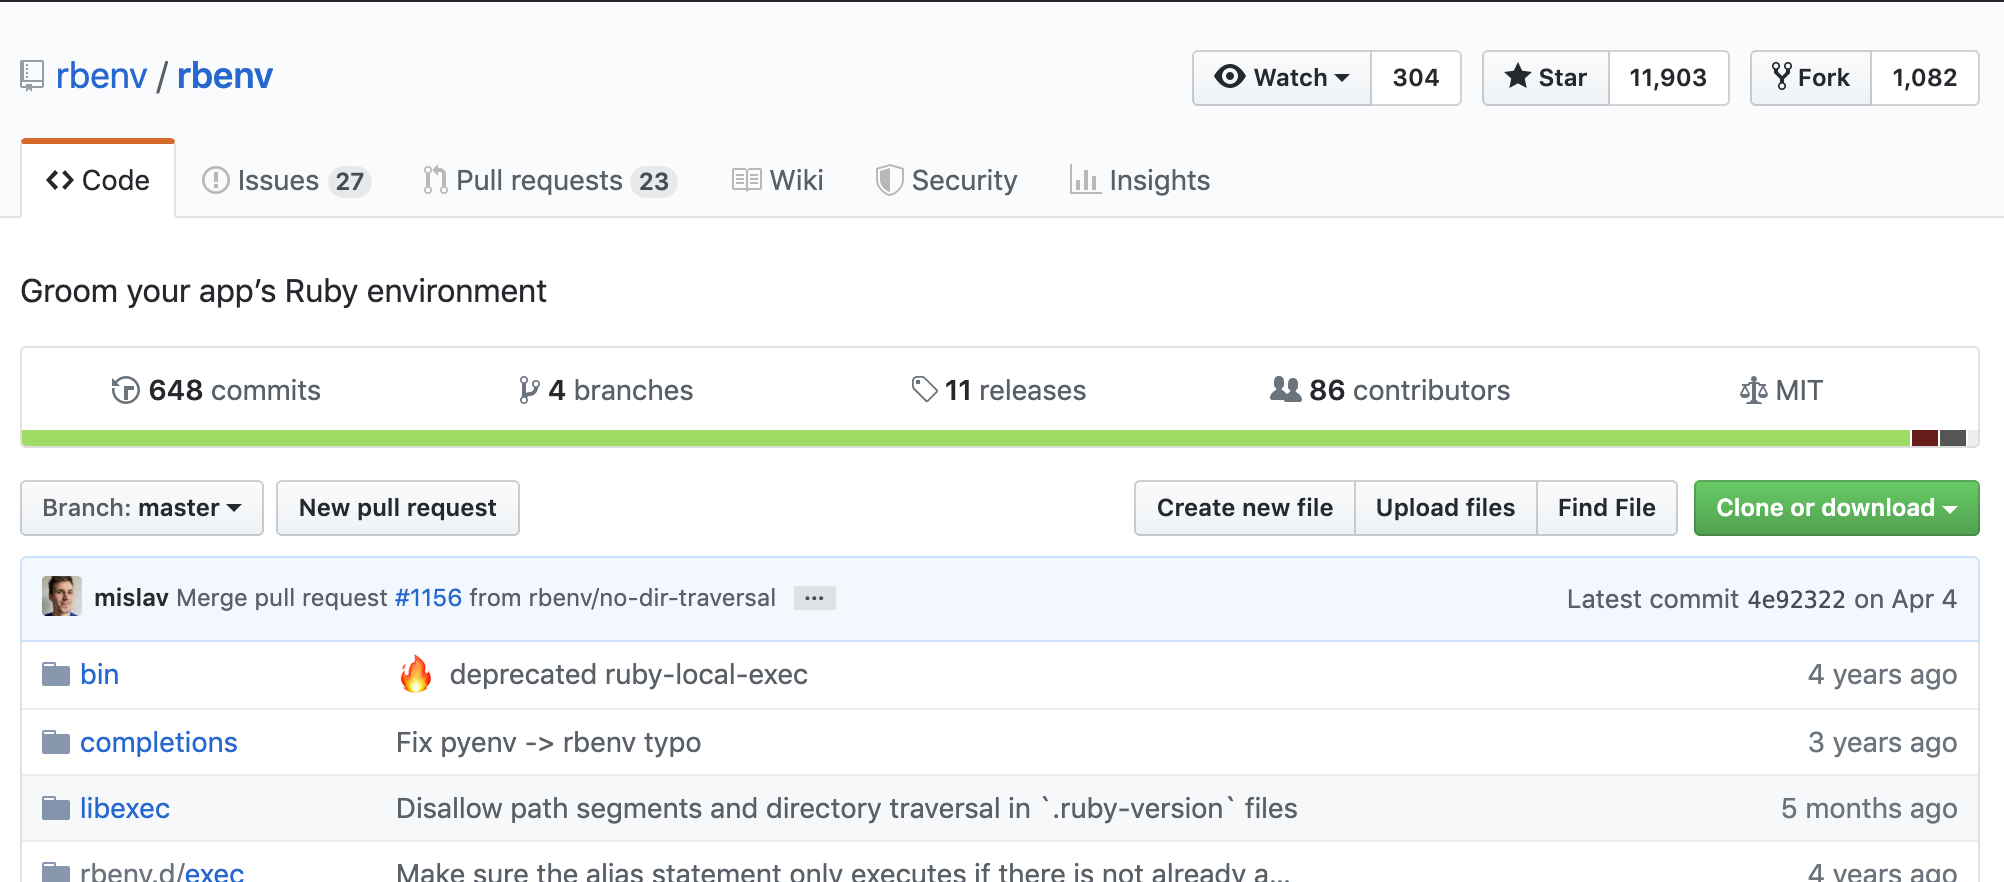Expand Clone or download menu

coord(1836,508)
